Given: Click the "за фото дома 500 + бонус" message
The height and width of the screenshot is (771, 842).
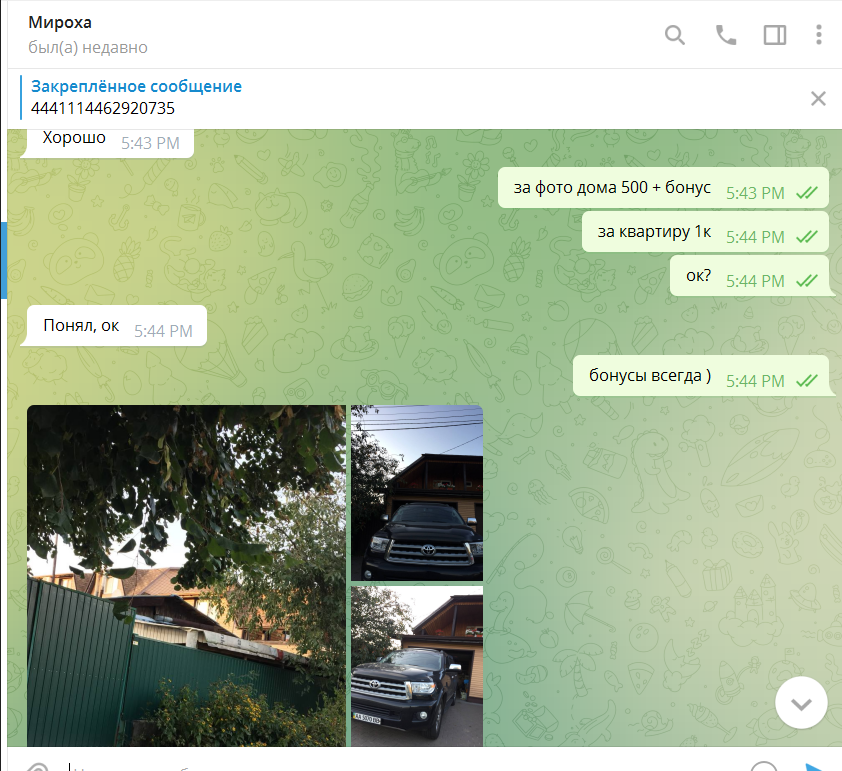Looking at the screenshot, I should (x=612, y=188).
